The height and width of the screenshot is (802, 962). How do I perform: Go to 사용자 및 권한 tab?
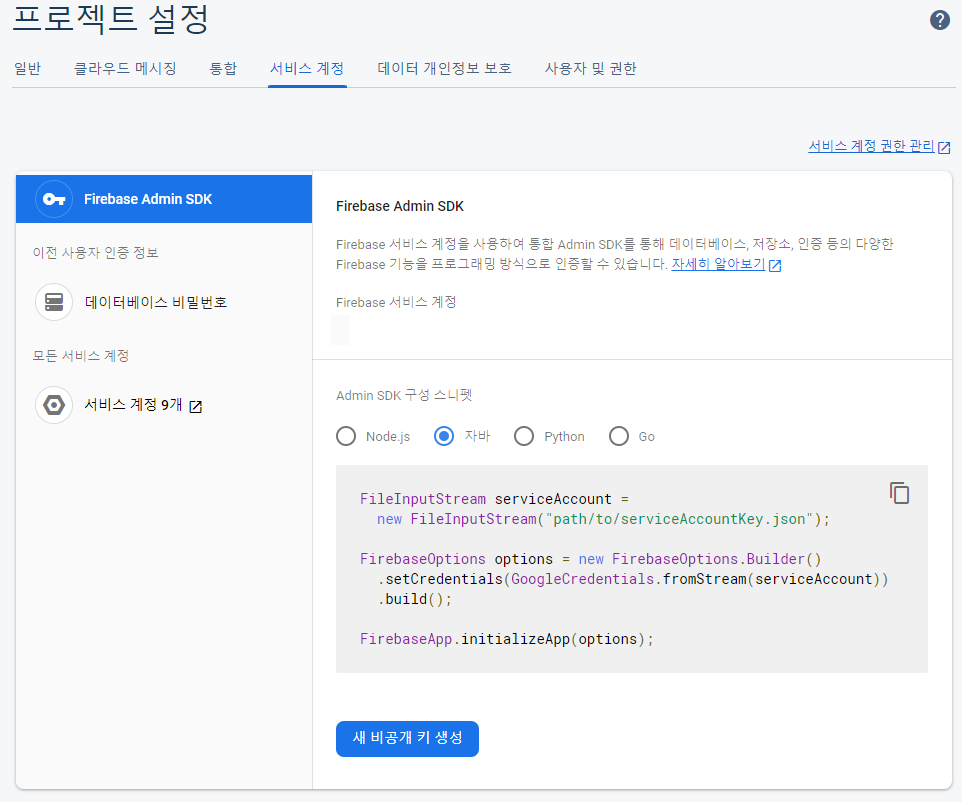coord(591,69)
